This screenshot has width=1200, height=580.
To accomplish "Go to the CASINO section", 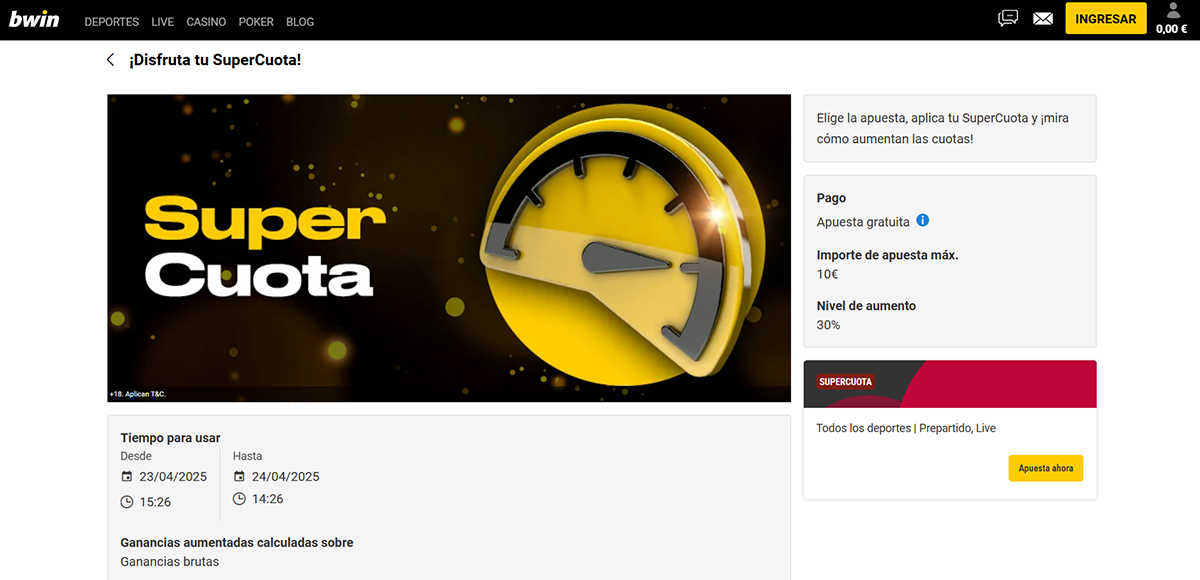I will (x=206, y=21).
